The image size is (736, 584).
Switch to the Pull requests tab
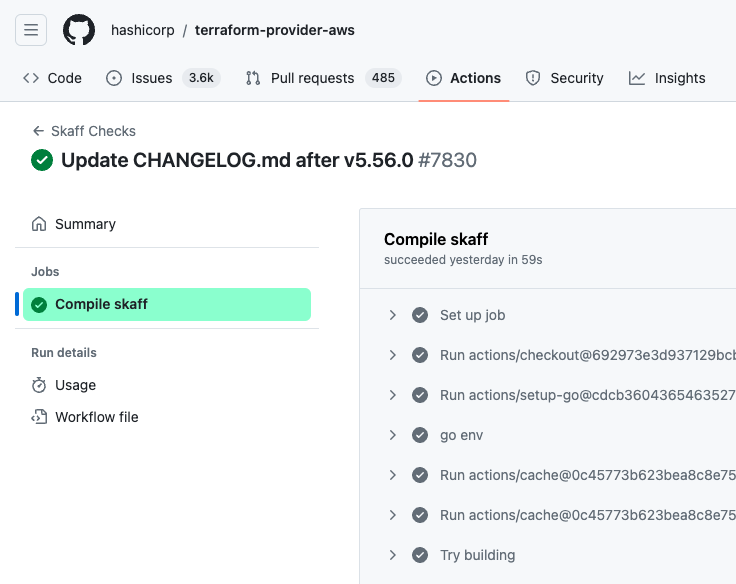(x=312, y=78)
